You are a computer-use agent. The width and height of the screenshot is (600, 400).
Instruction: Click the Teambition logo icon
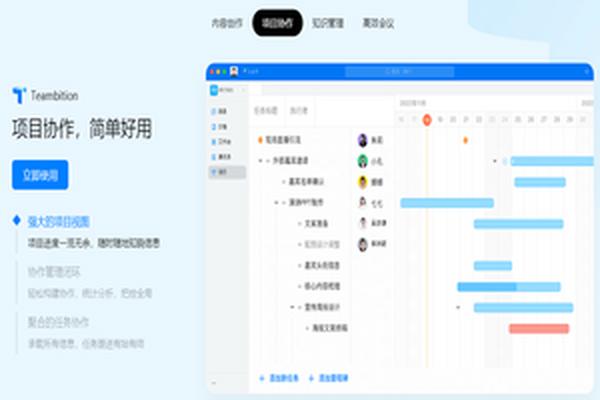18,95
